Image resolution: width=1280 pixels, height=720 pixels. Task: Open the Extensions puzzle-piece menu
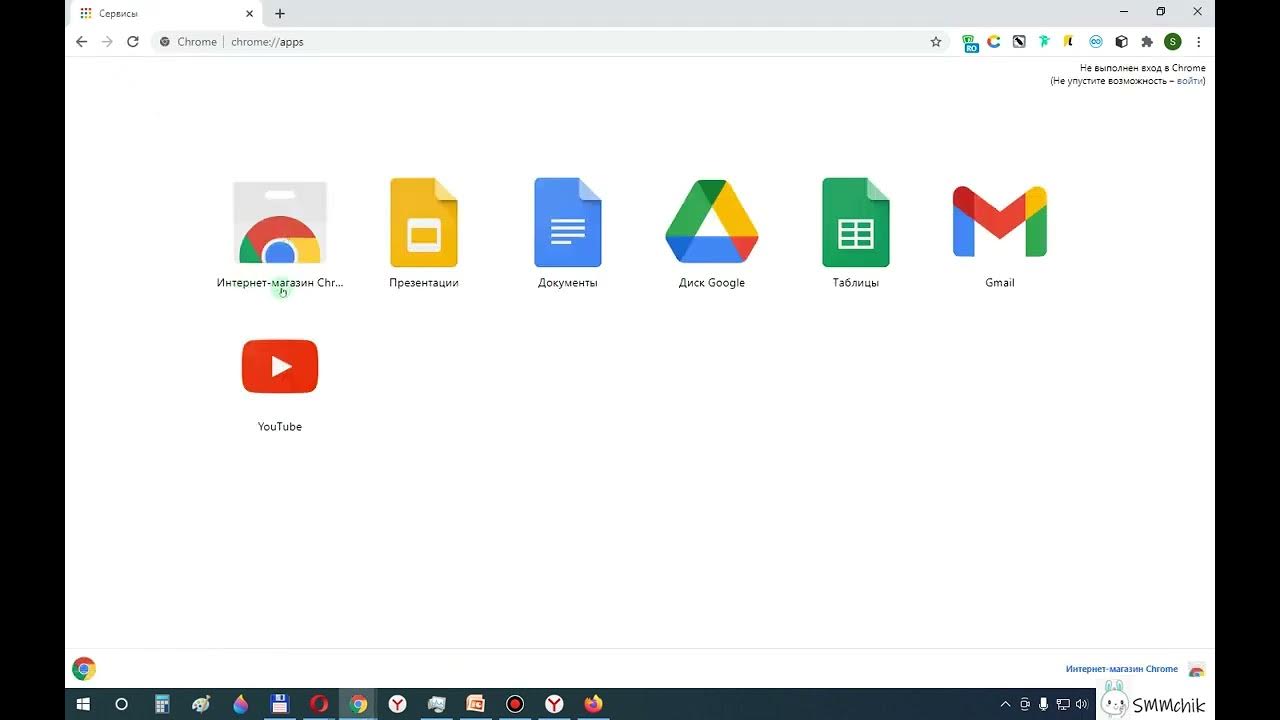(x=1147, y=42)
